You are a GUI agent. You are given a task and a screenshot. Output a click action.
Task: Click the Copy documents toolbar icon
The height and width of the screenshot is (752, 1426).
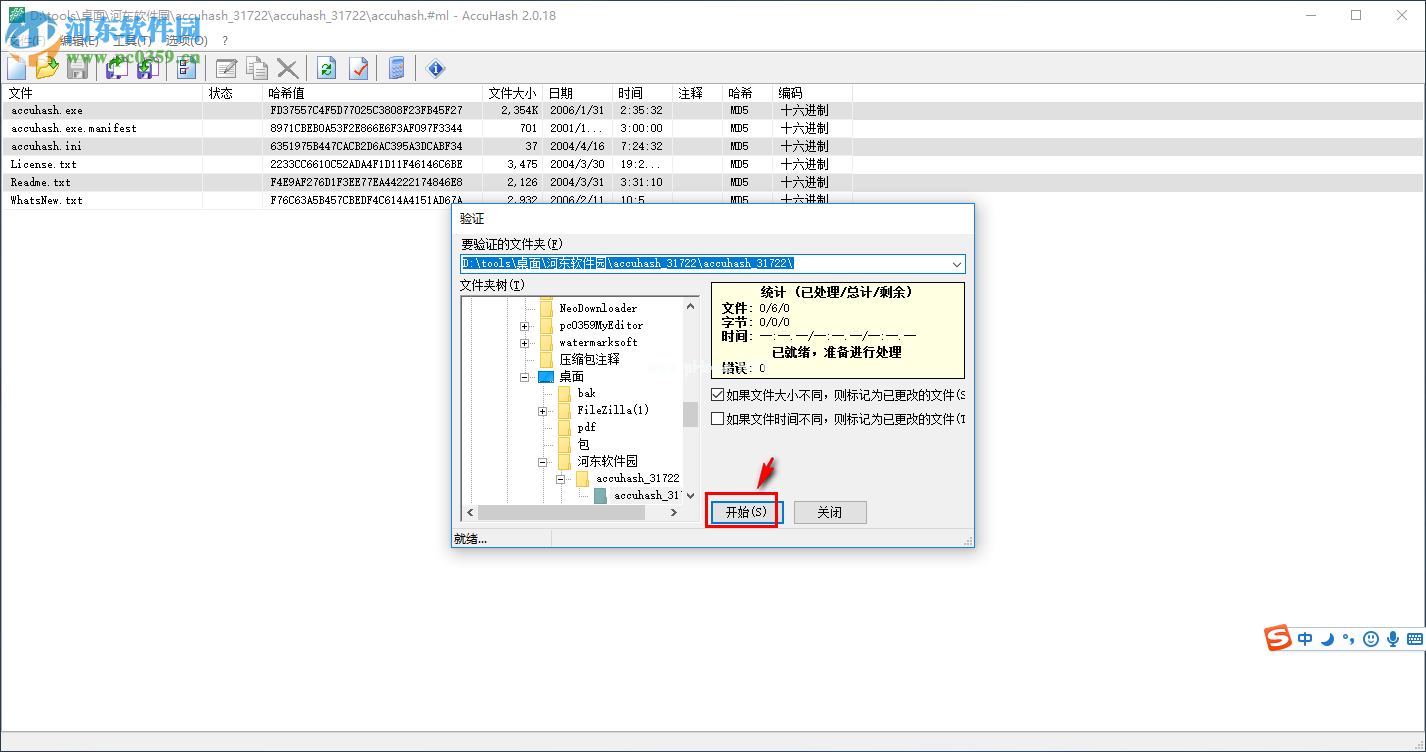[257, 68]
